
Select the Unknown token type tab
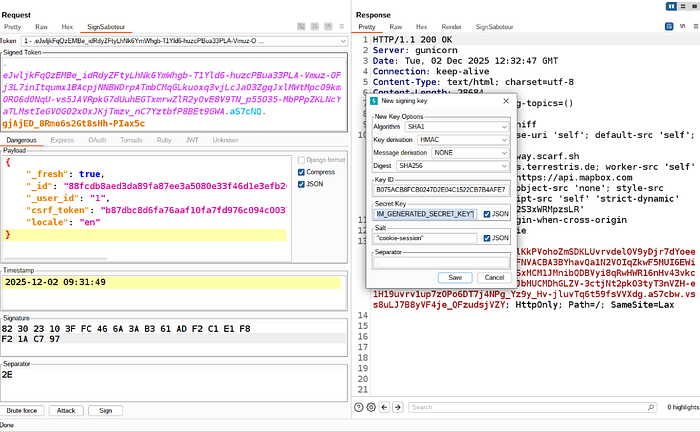pyautogui.click(x=225, y=140)
